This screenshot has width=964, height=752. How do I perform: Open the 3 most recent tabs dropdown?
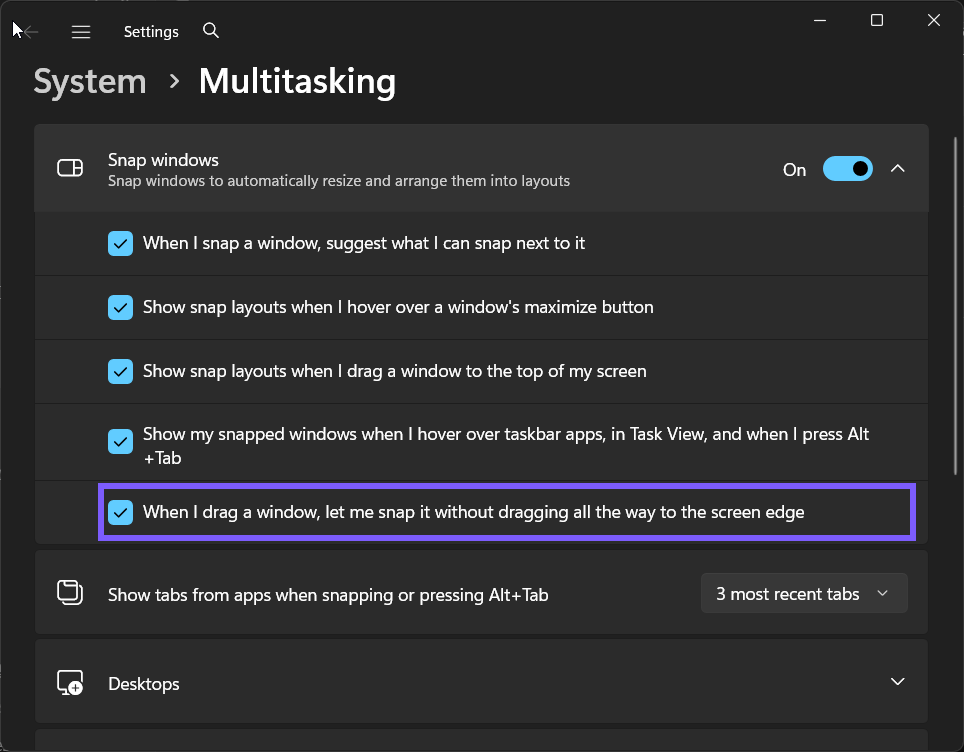pos(804,593)
